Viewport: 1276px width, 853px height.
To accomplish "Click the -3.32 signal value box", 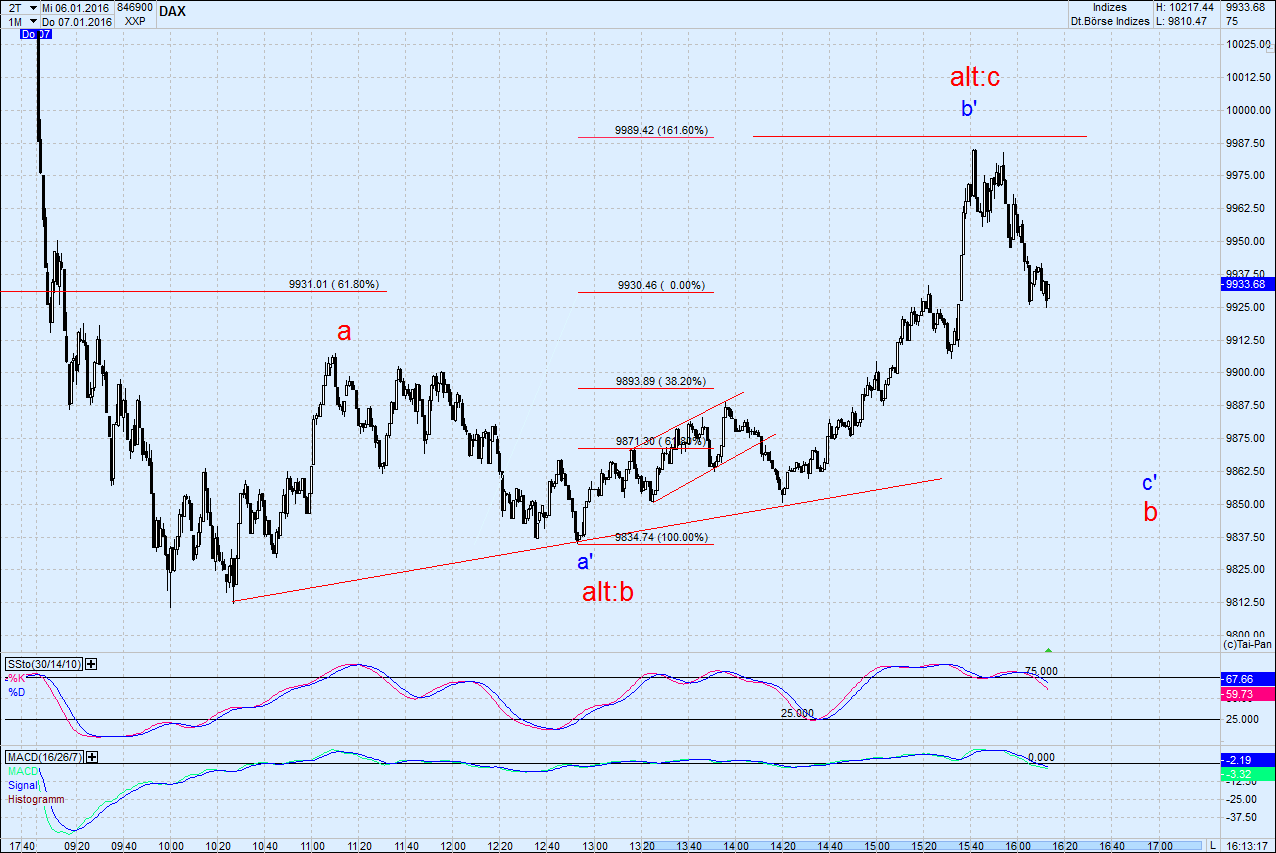I will click(x=1240, y=772).
